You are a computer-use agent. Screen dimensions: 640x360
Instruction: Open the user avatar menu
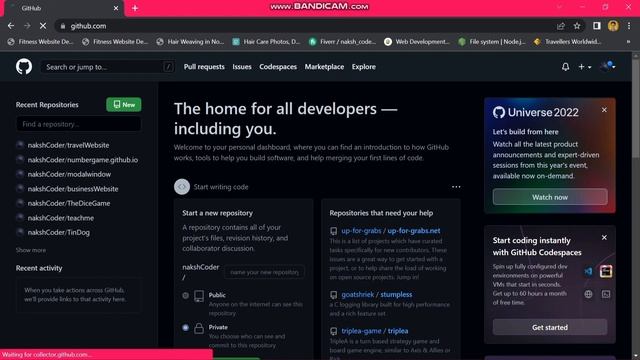tap(608, 66)
